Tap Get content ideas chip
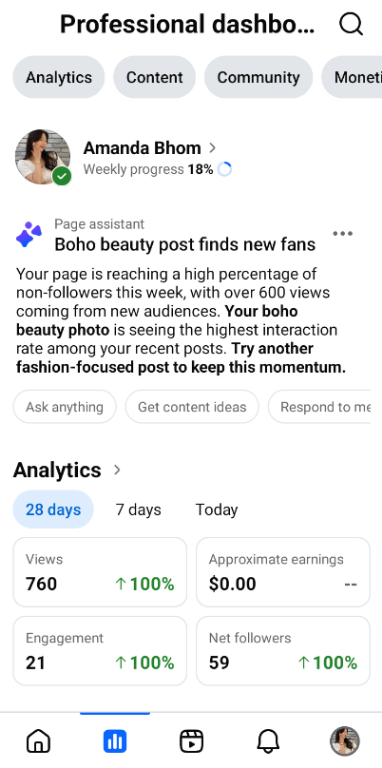Viewport: 382px width, 768px height. click(192, 407)
